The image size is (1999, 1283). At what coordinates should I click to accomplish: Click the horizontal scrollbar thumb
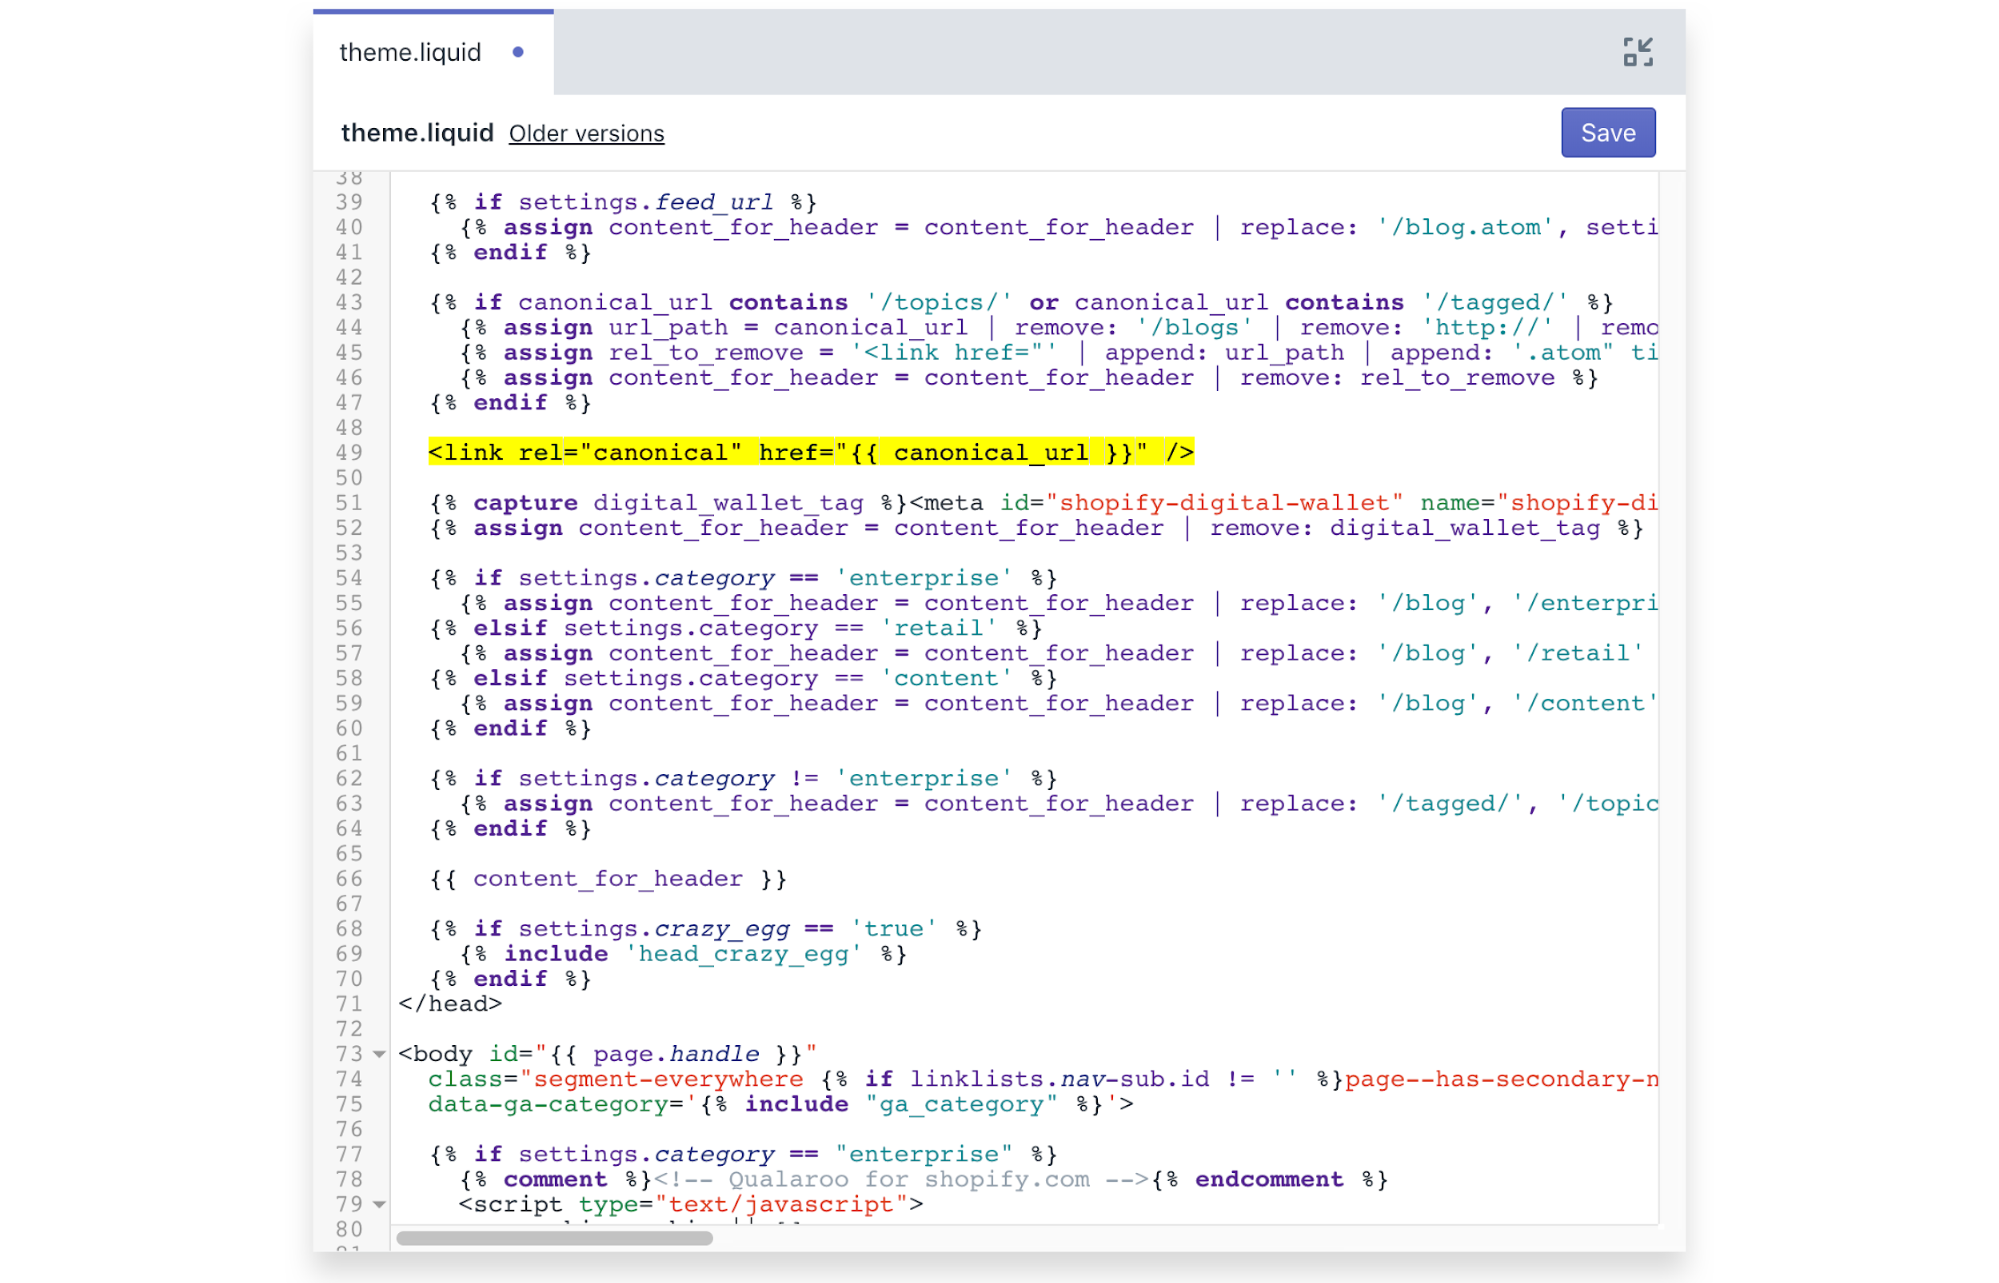554,1238
